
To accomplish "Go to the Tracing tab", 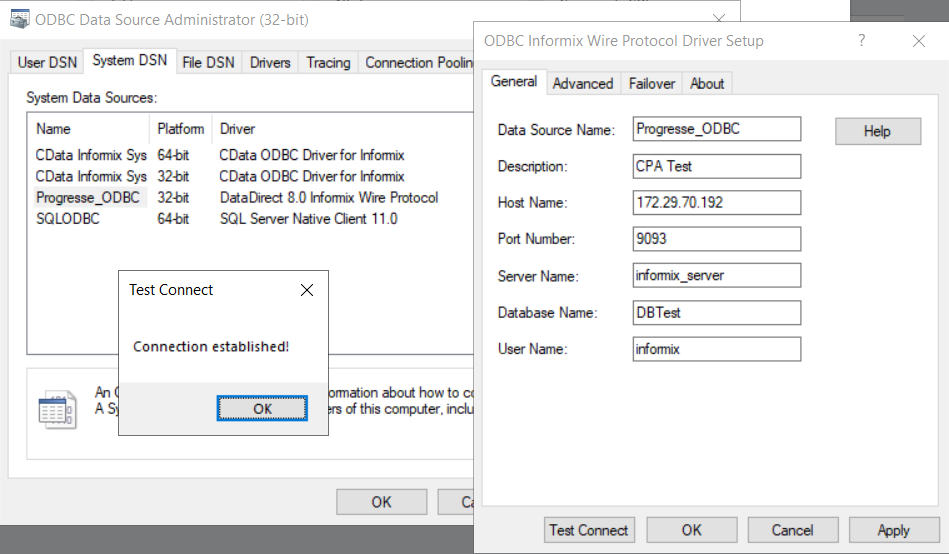I will click(x=328, y=62).
